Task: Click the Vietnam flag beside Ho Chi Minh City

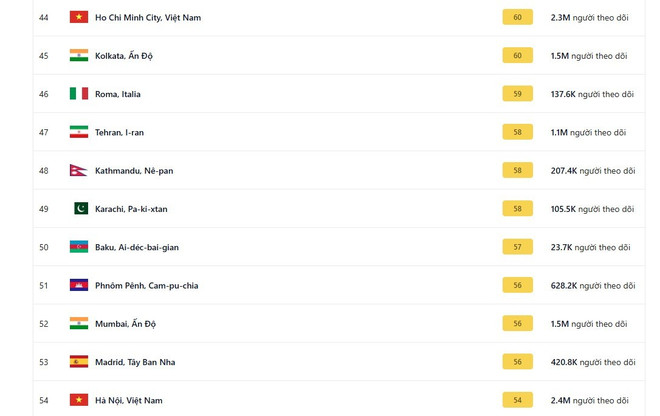Action: pyautogui.click(x=79, y=17)
